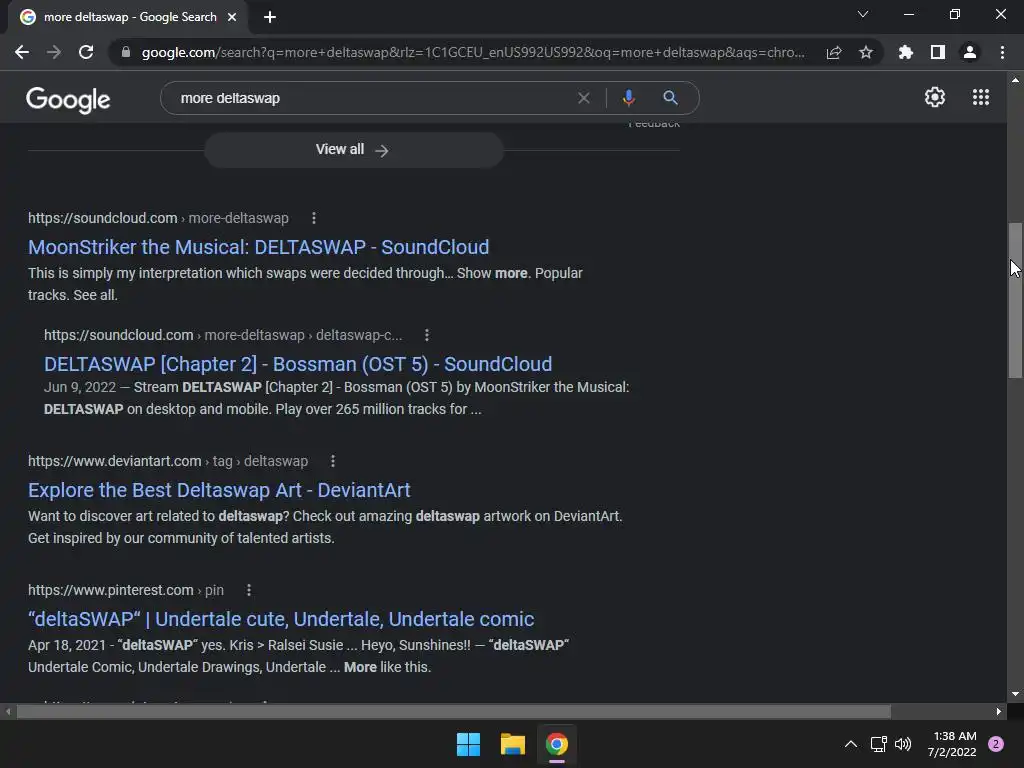Click the browser forward arrow

(54, 52)
